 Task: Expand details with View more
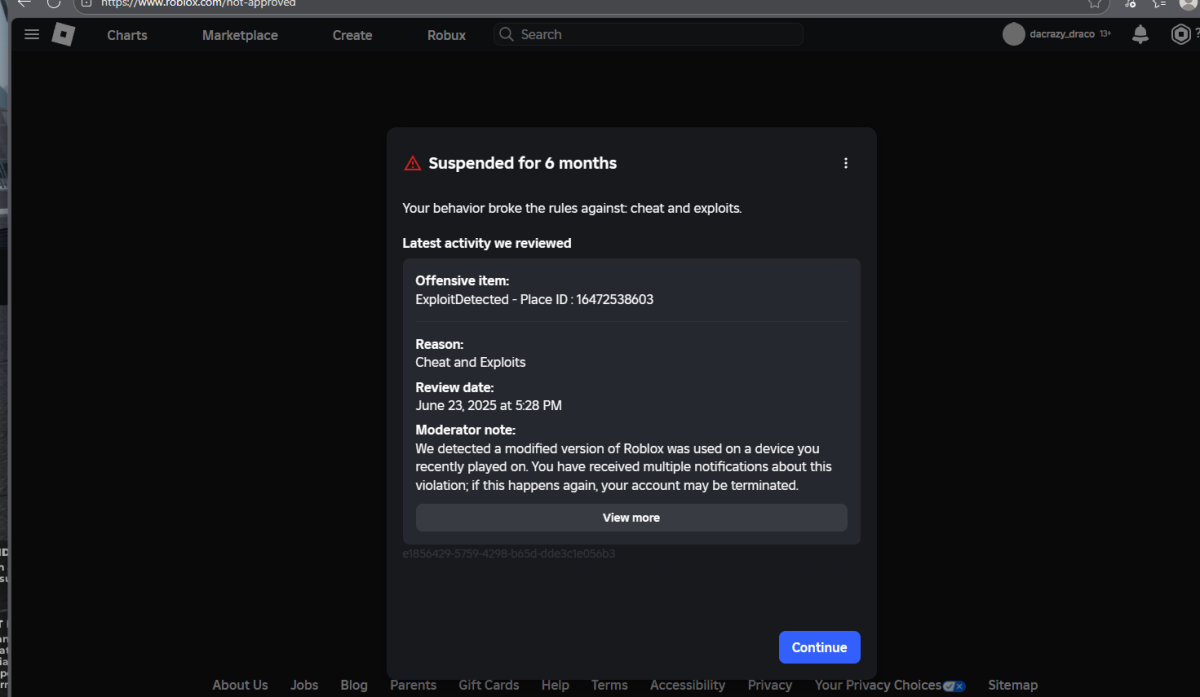tap(631, 518)
